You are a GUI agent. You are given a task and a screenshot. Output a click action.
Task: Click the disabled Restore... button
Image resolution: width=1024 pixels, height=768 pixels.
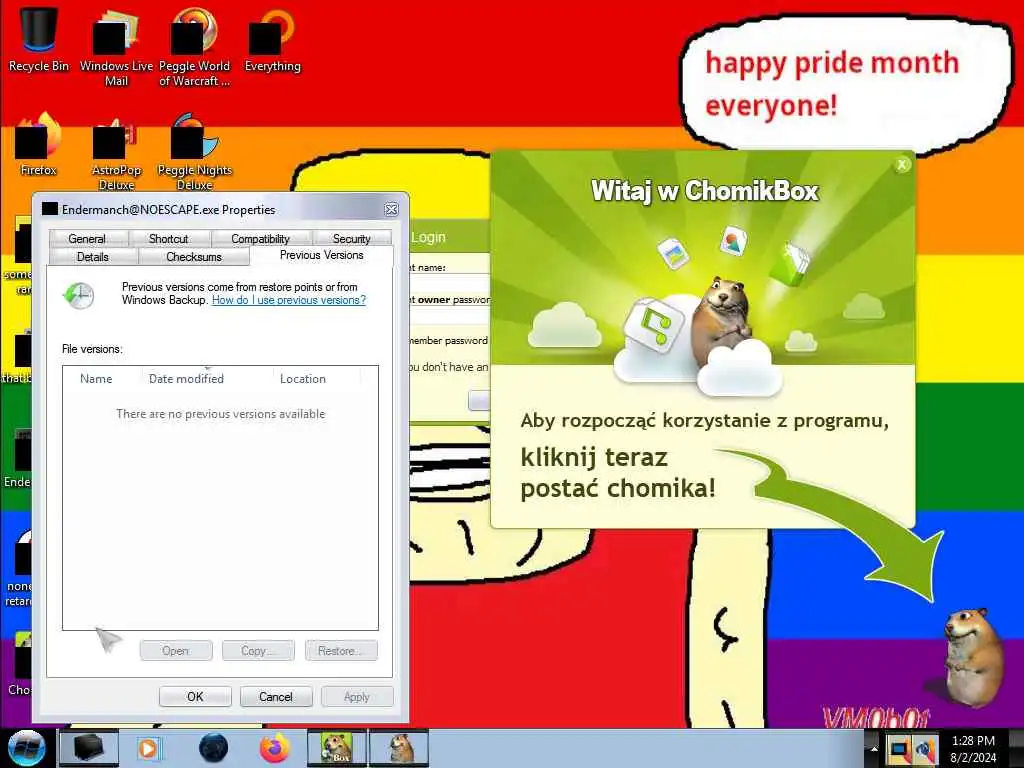341,651
